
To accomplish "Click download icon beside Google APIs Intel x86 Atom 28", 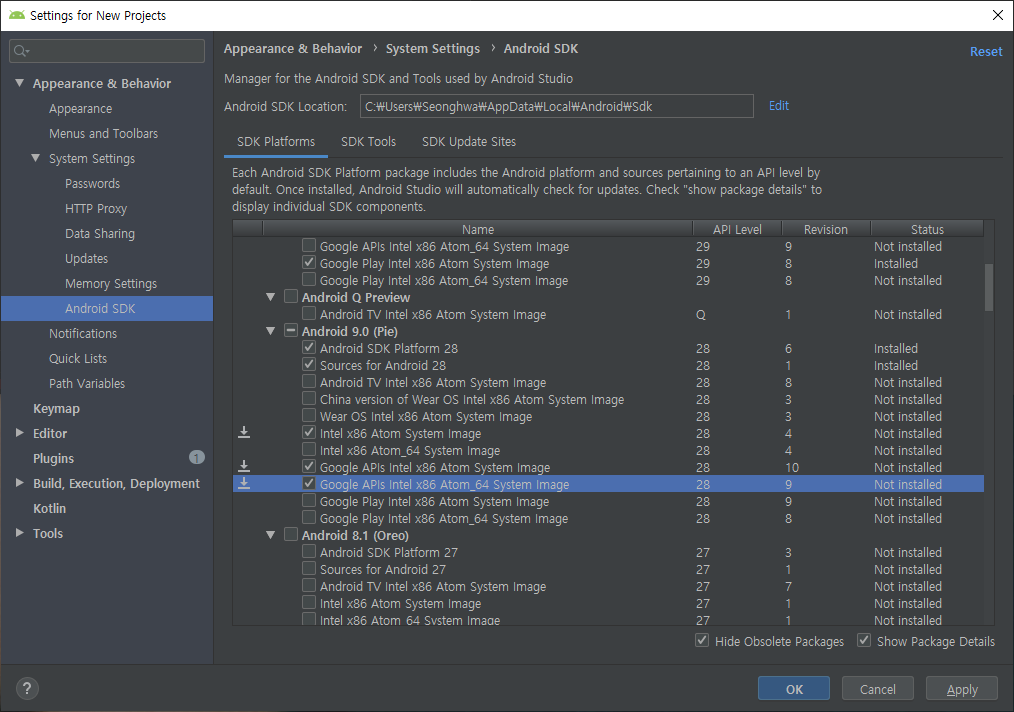I will pos(244,466).
